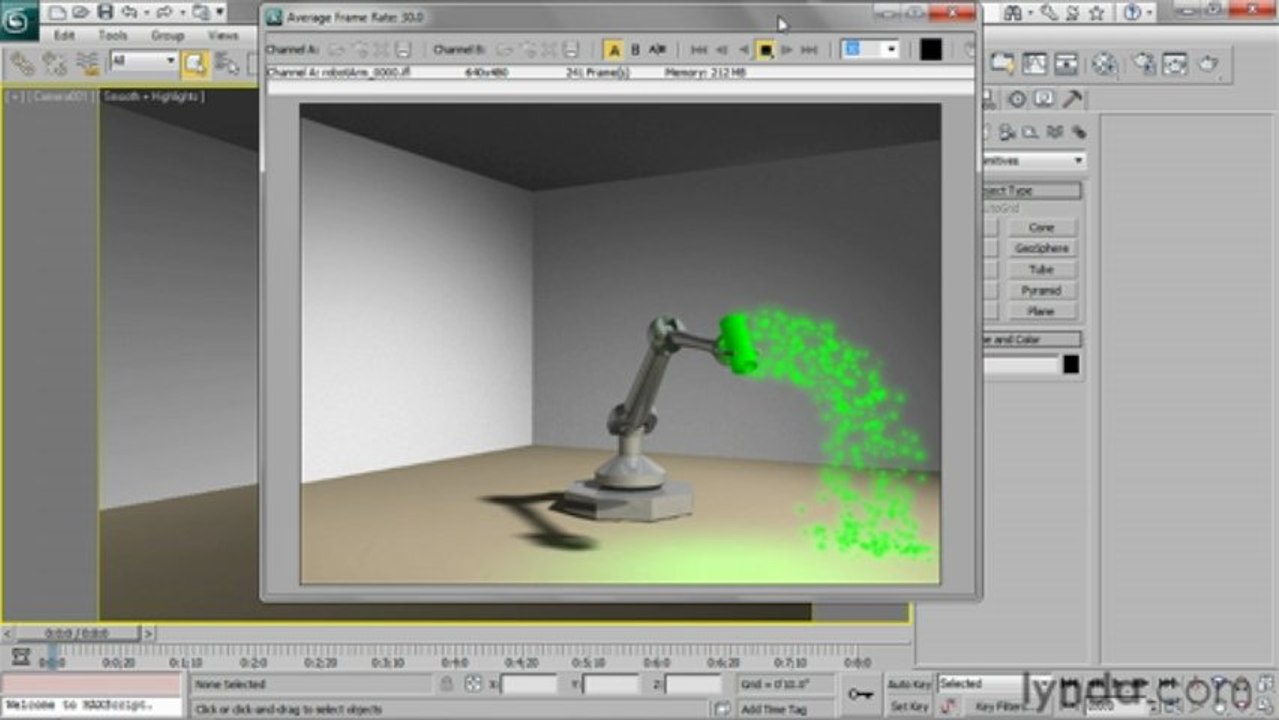Screen dimensions: 1279x720
Task: Toggle the Absolute/Offset transform type-in icon
Action: point(473,684)
